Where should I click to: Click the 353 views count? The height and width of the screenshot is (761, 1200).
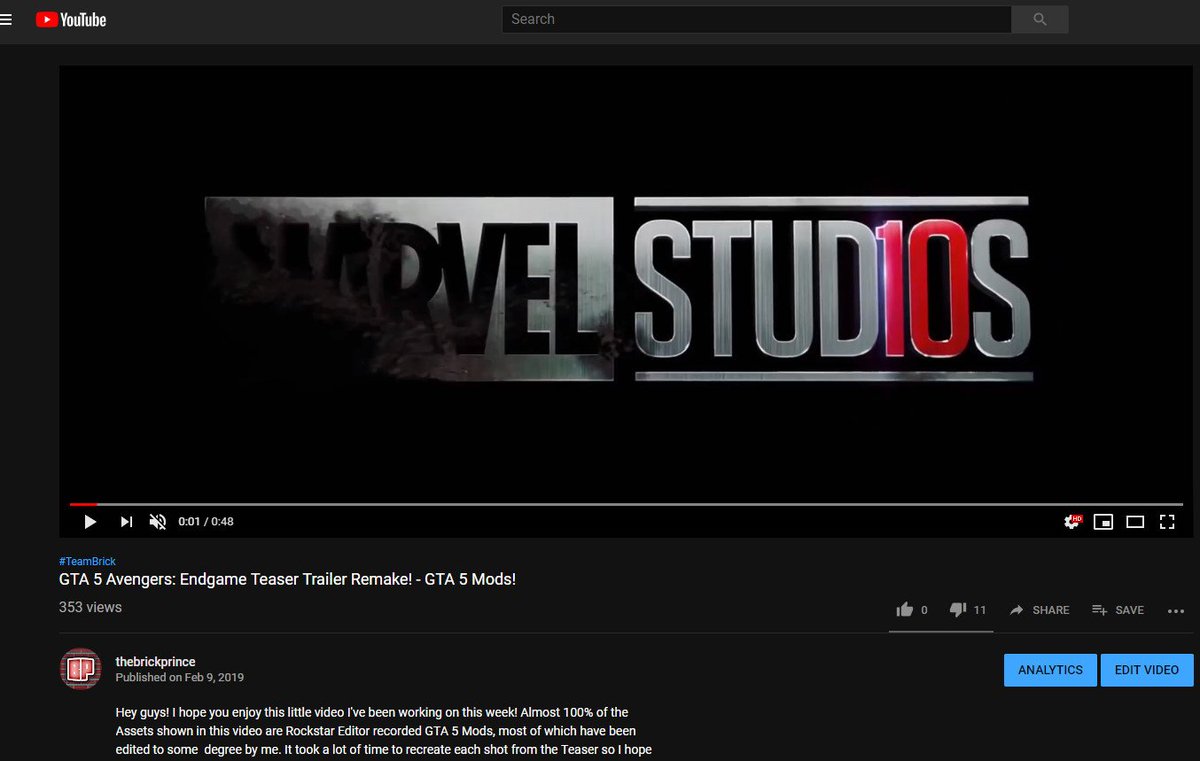tap(90, 607)
